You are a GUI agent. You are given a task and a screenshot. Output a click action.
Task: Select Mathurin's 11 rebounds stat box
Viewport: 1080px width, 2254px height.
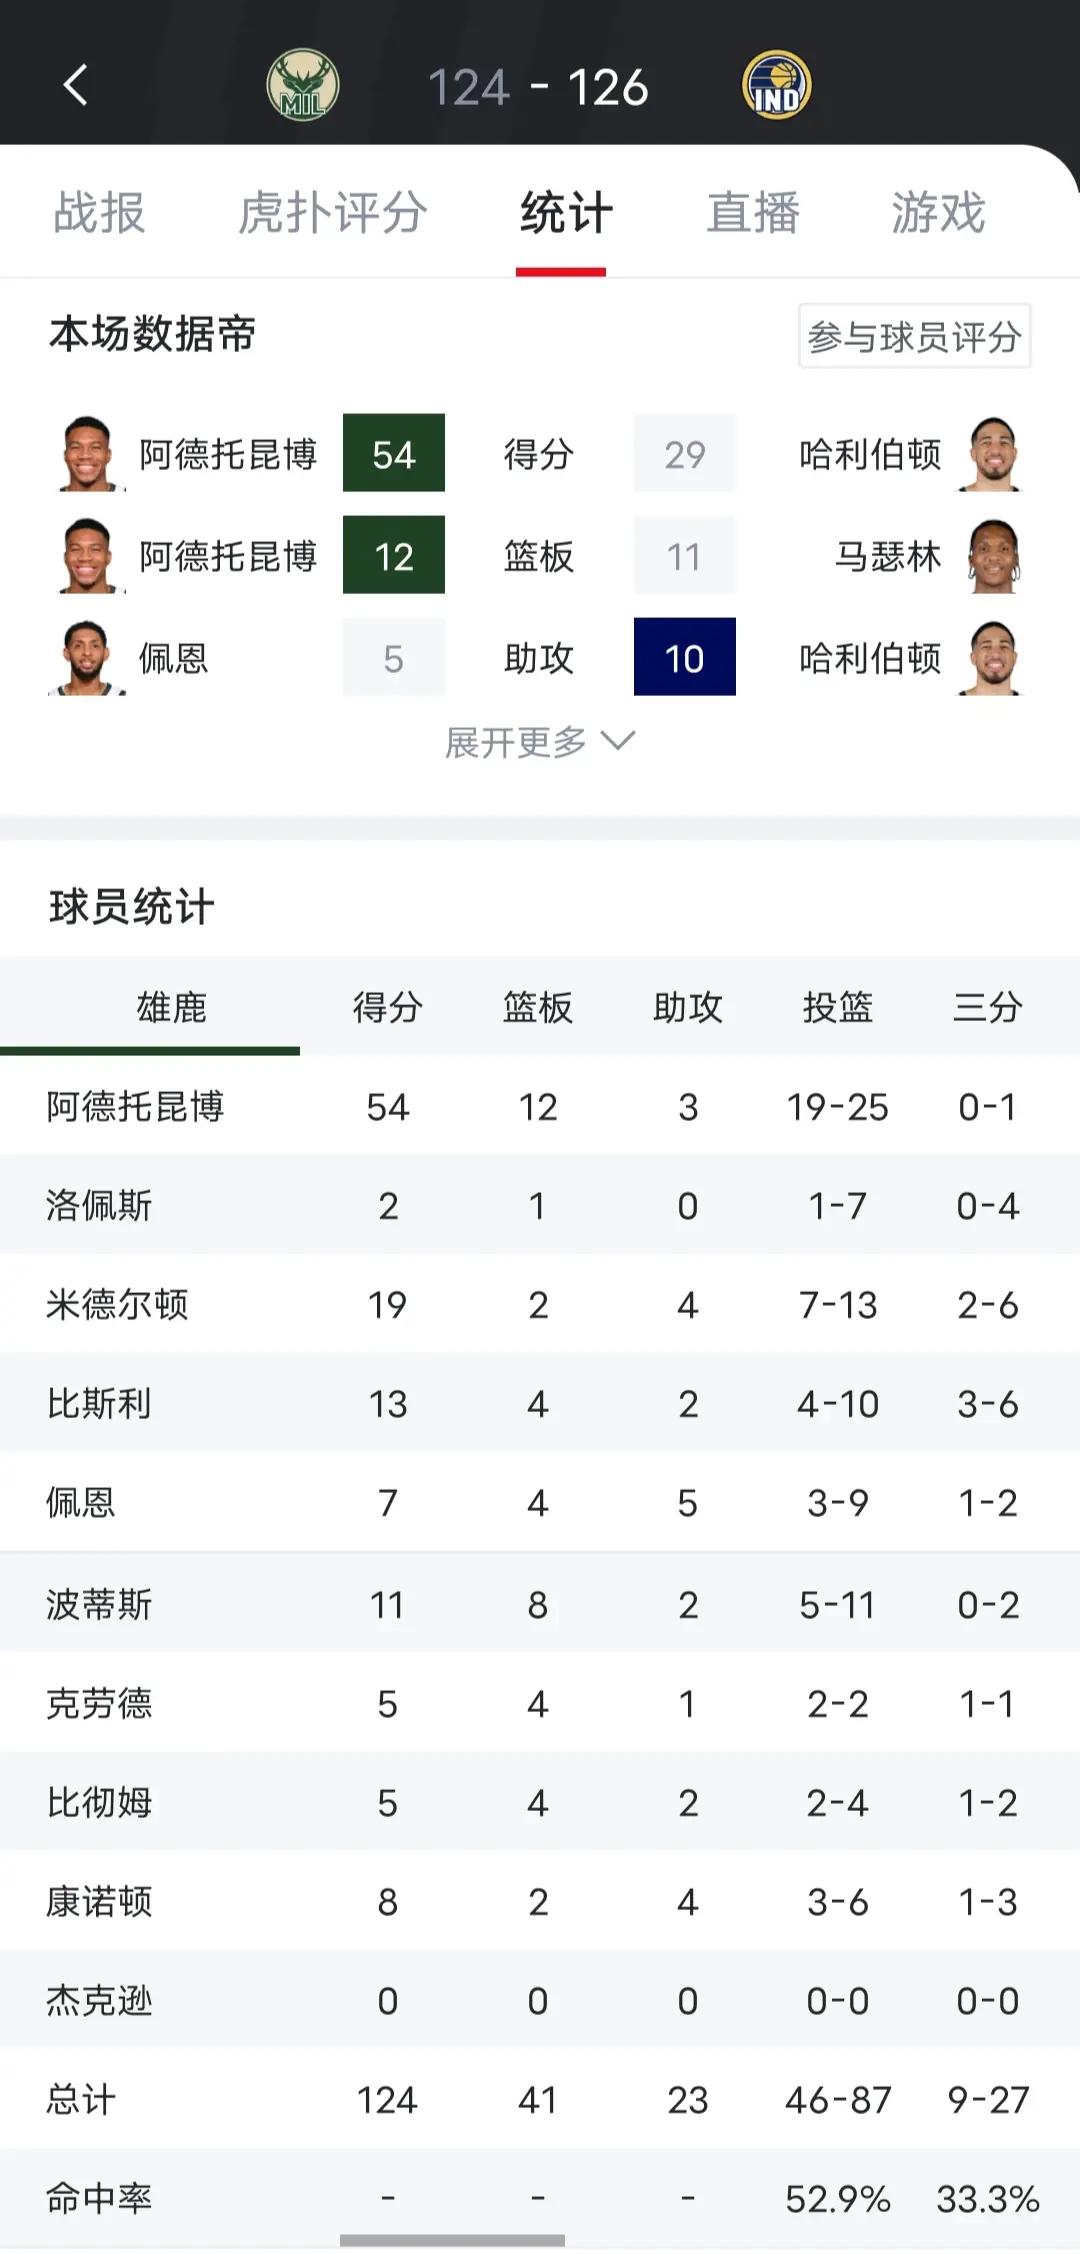point(685,557)
